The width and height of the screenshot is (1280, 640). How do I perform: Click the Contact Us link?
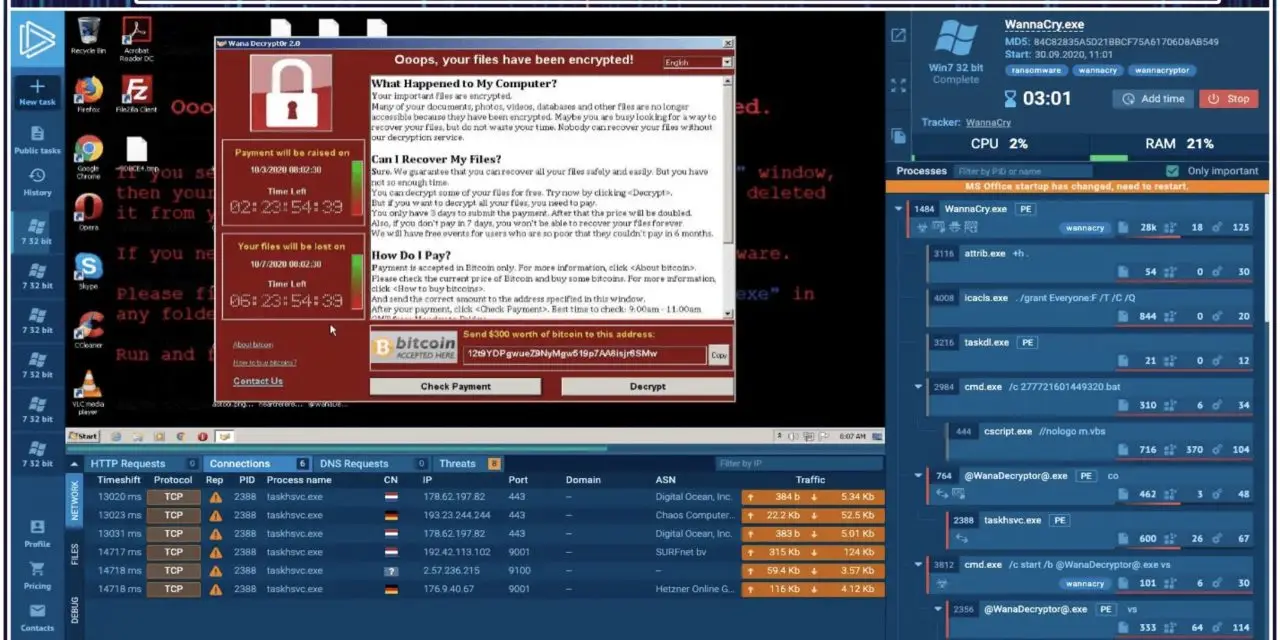(x=258, y=381)
